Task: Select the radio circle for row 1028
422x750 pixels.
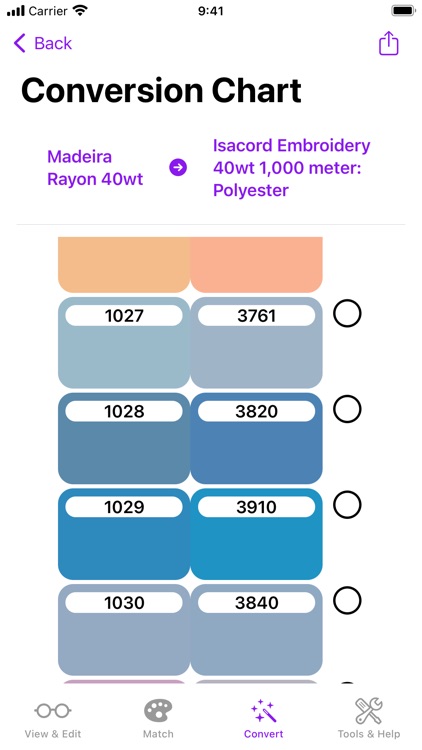Action: (347, 409)
